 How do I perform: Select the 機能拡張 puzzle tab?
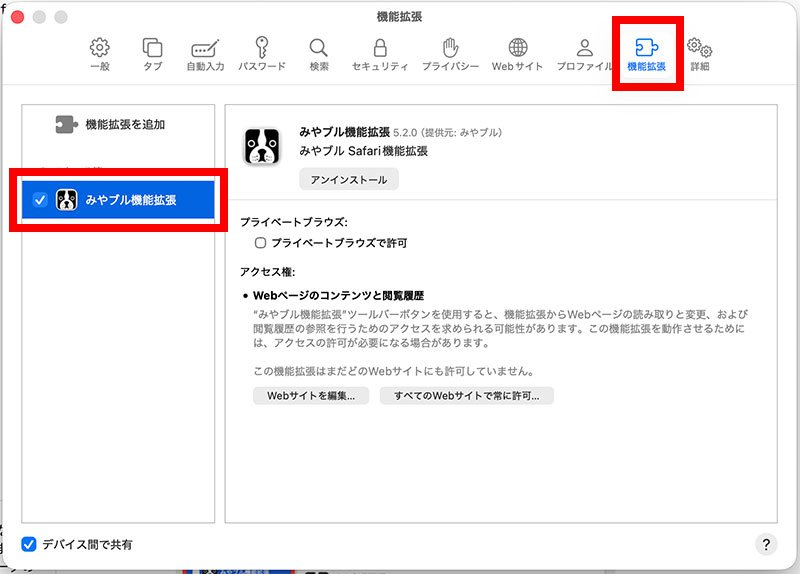pyautogui.click(x=646, y=54)
